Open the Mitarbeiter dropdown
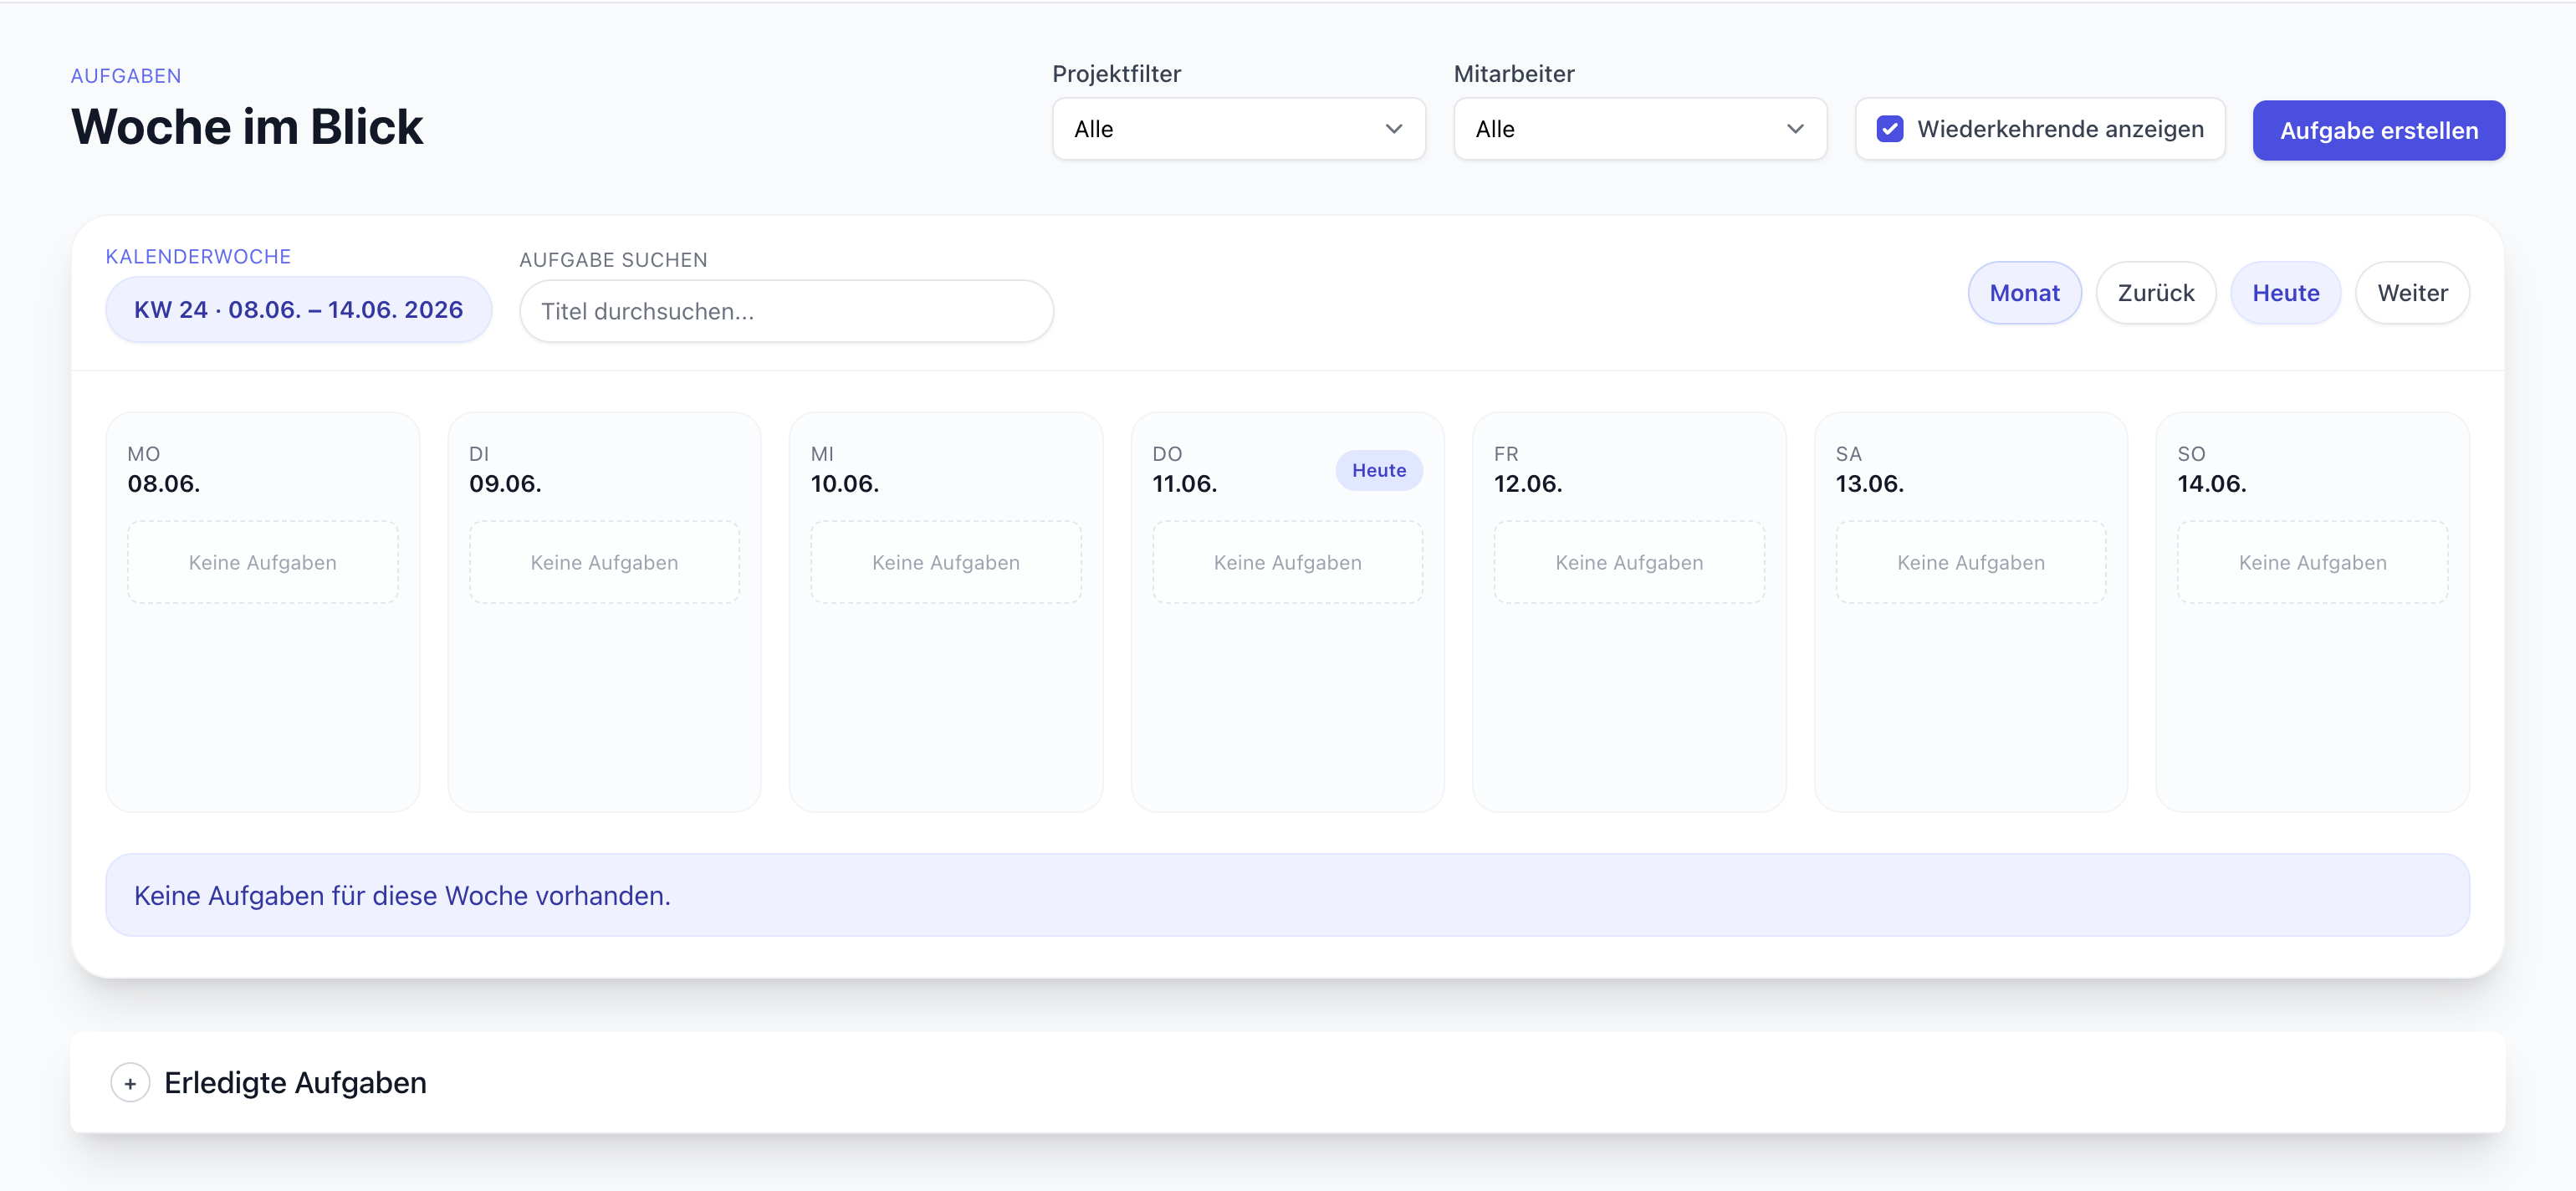The width and height of the screenshot is (2576, 1191). (x=1640, y=129)
